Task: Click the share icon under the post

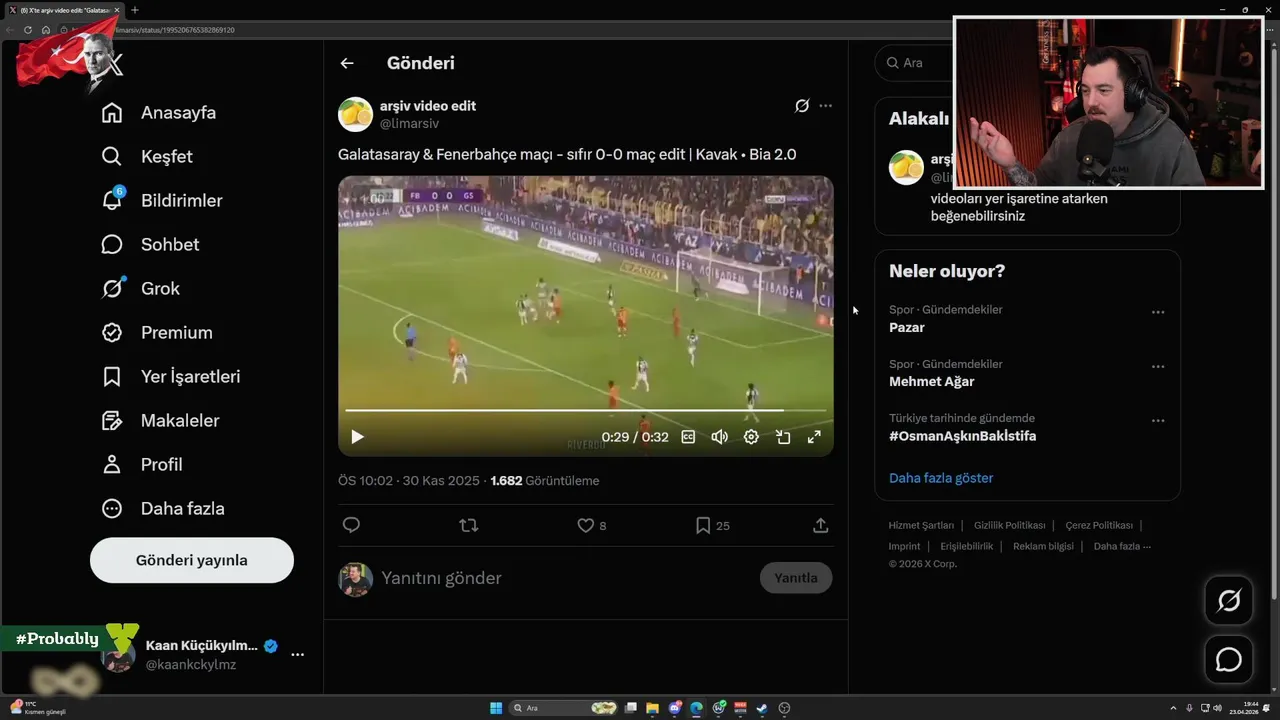Action: coord(820,525)
